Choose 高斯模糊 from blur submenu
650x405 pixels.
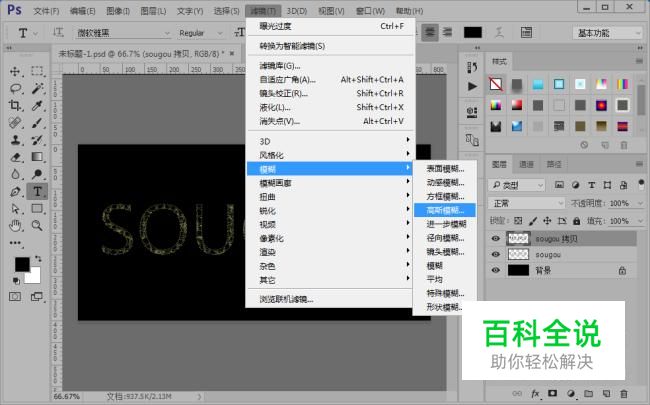pyautogui.click(x=445, y=210)
